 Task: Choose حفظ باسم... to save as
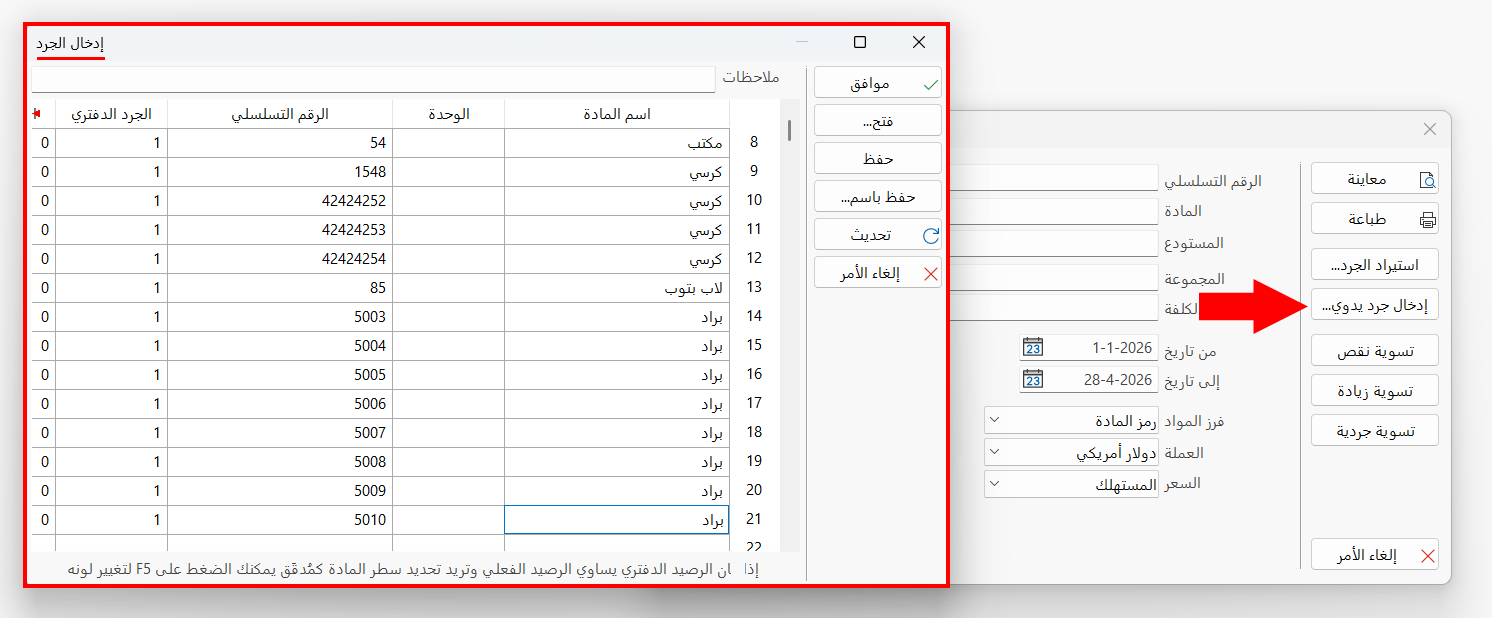pyautogui.click(x=877, y=197)
